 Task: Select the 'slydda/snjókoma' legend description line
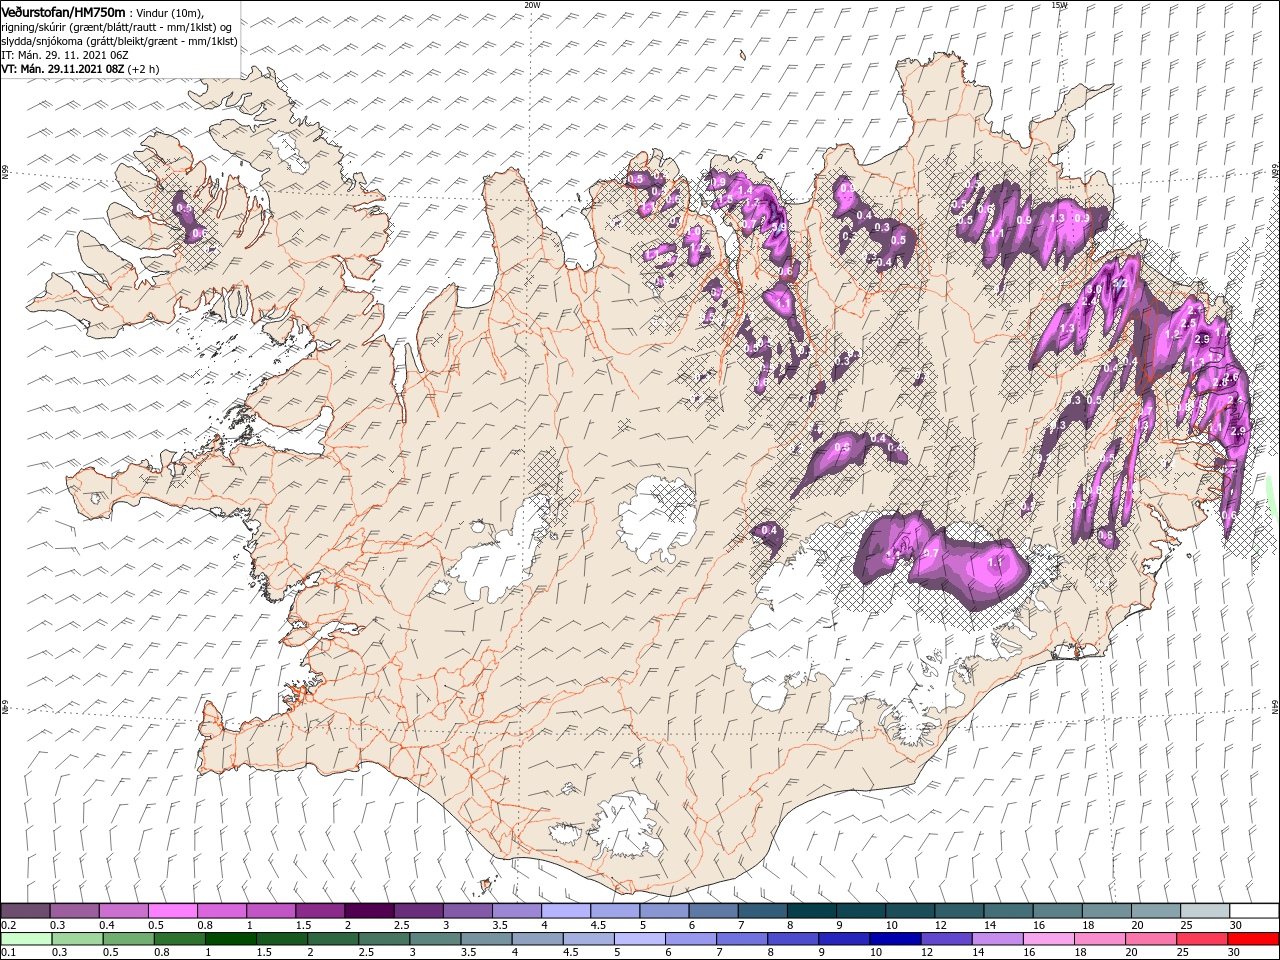point(119,41)
